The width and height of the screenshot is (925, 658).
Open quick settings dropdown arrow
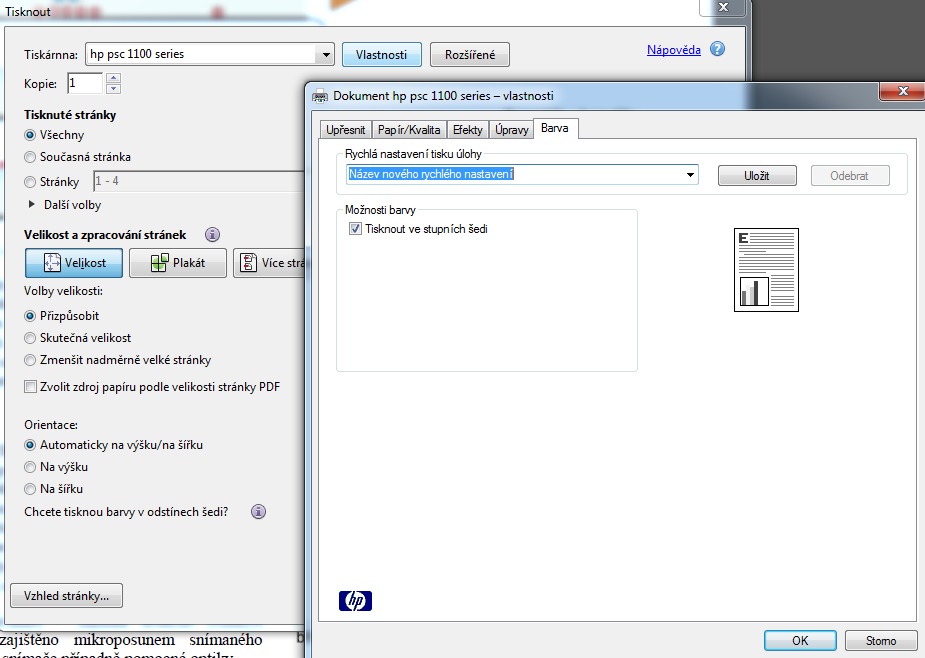(x=690, y=175)
